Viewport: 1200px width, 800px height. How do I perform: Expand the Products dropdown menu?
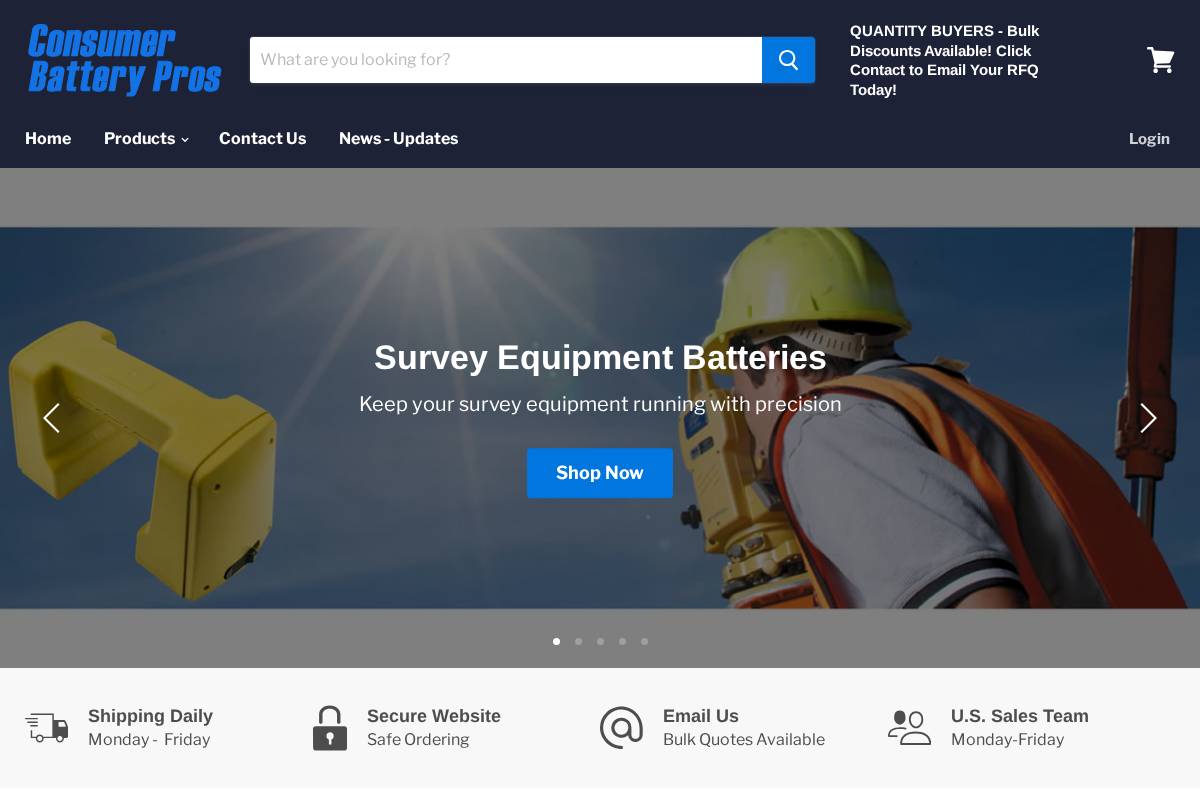pyautogui.click(x=140, y=139)
